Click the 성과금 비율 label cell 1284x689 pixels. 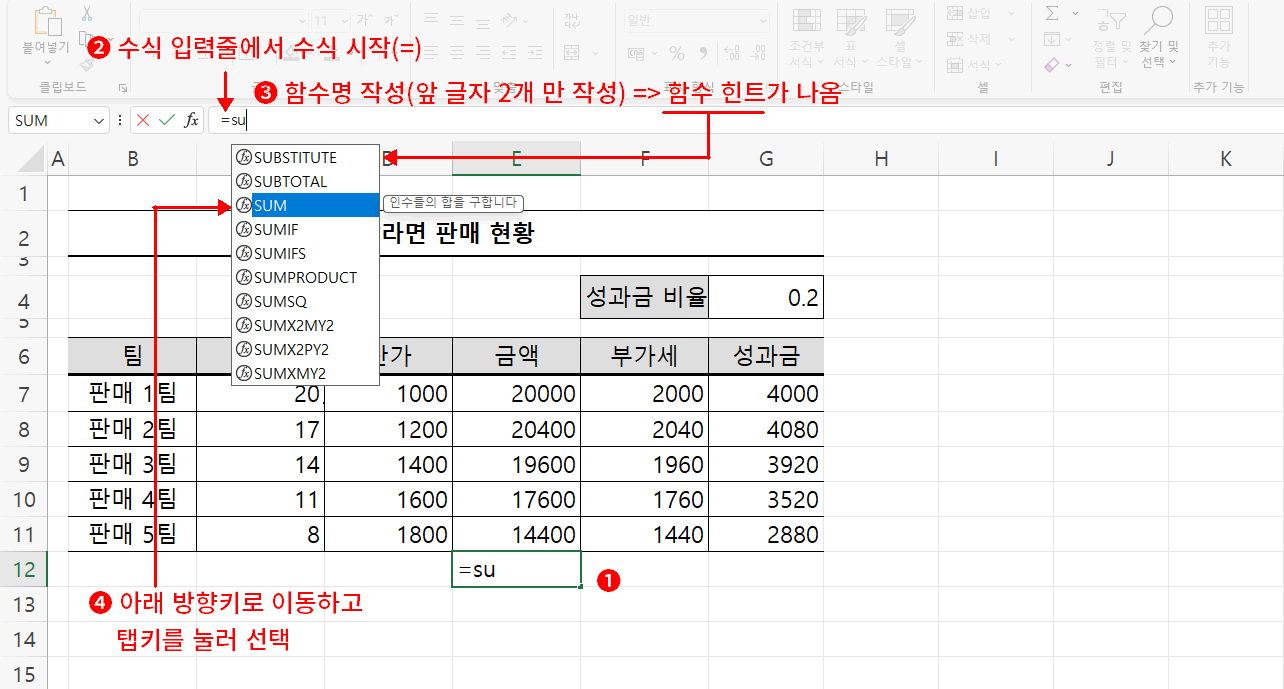click(644, 297)
